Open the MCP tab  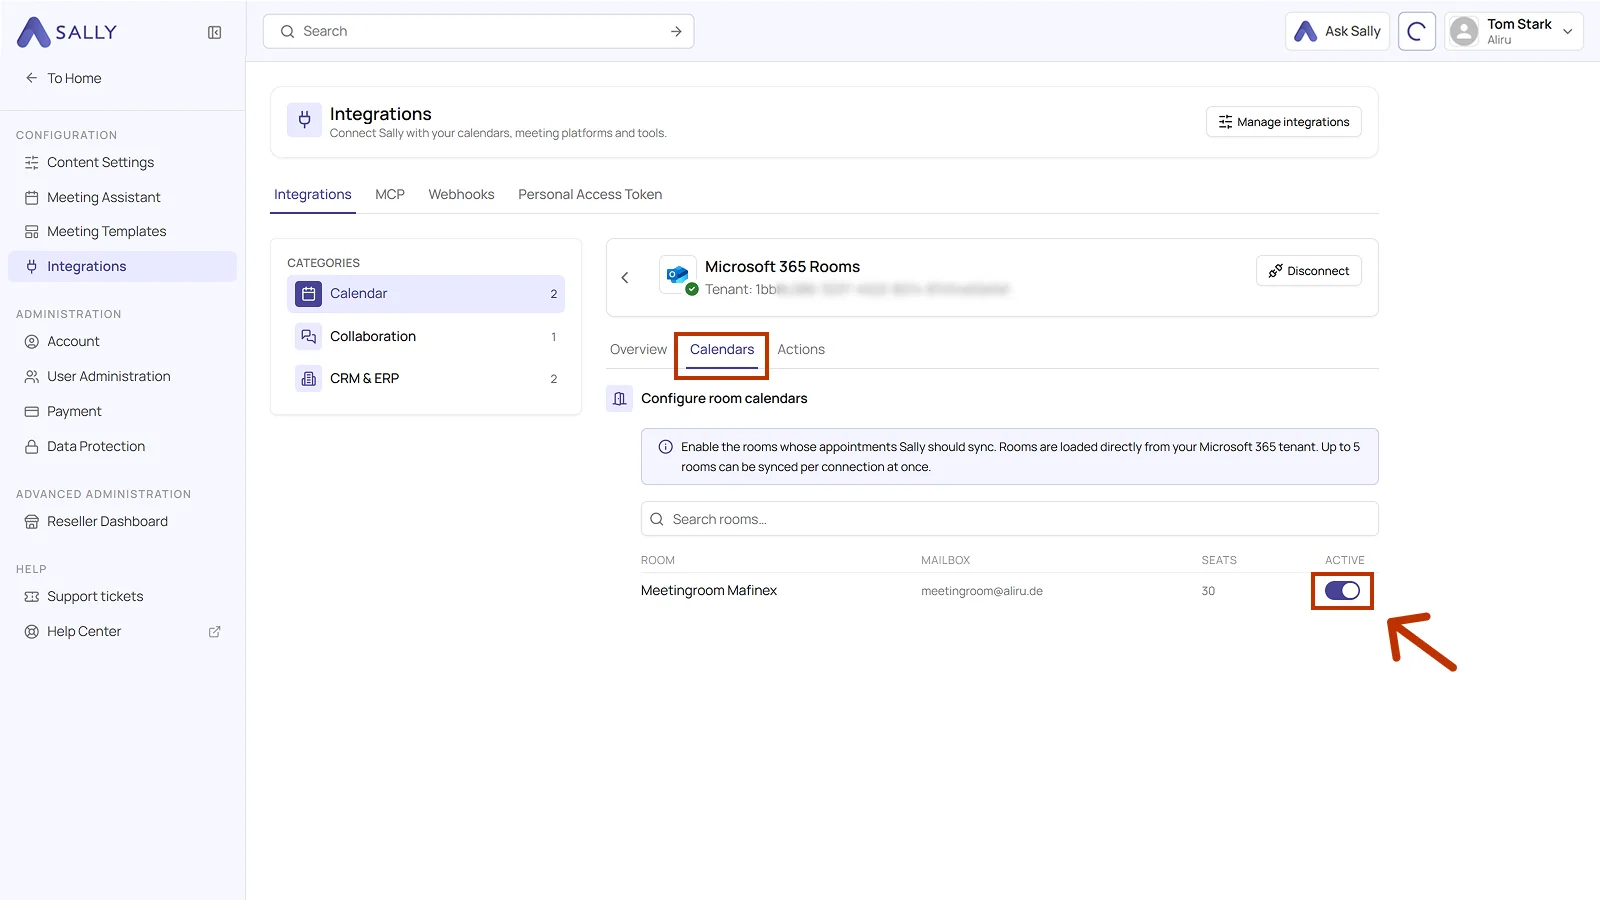click(390, 194)
